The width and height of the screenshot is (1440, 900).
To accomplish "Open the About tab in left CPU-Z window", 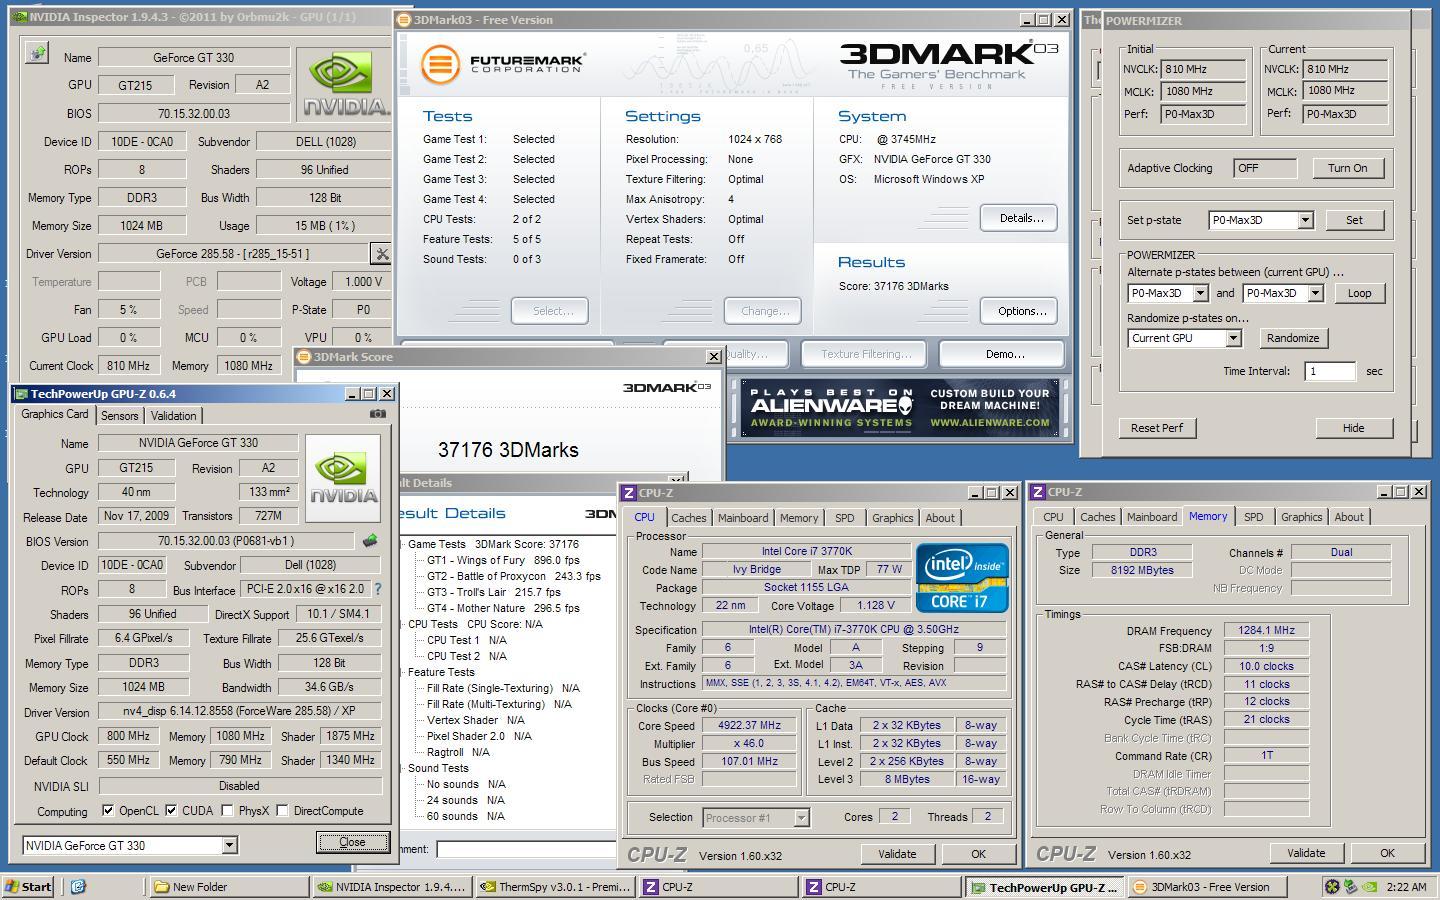I will tap(940, 518).
